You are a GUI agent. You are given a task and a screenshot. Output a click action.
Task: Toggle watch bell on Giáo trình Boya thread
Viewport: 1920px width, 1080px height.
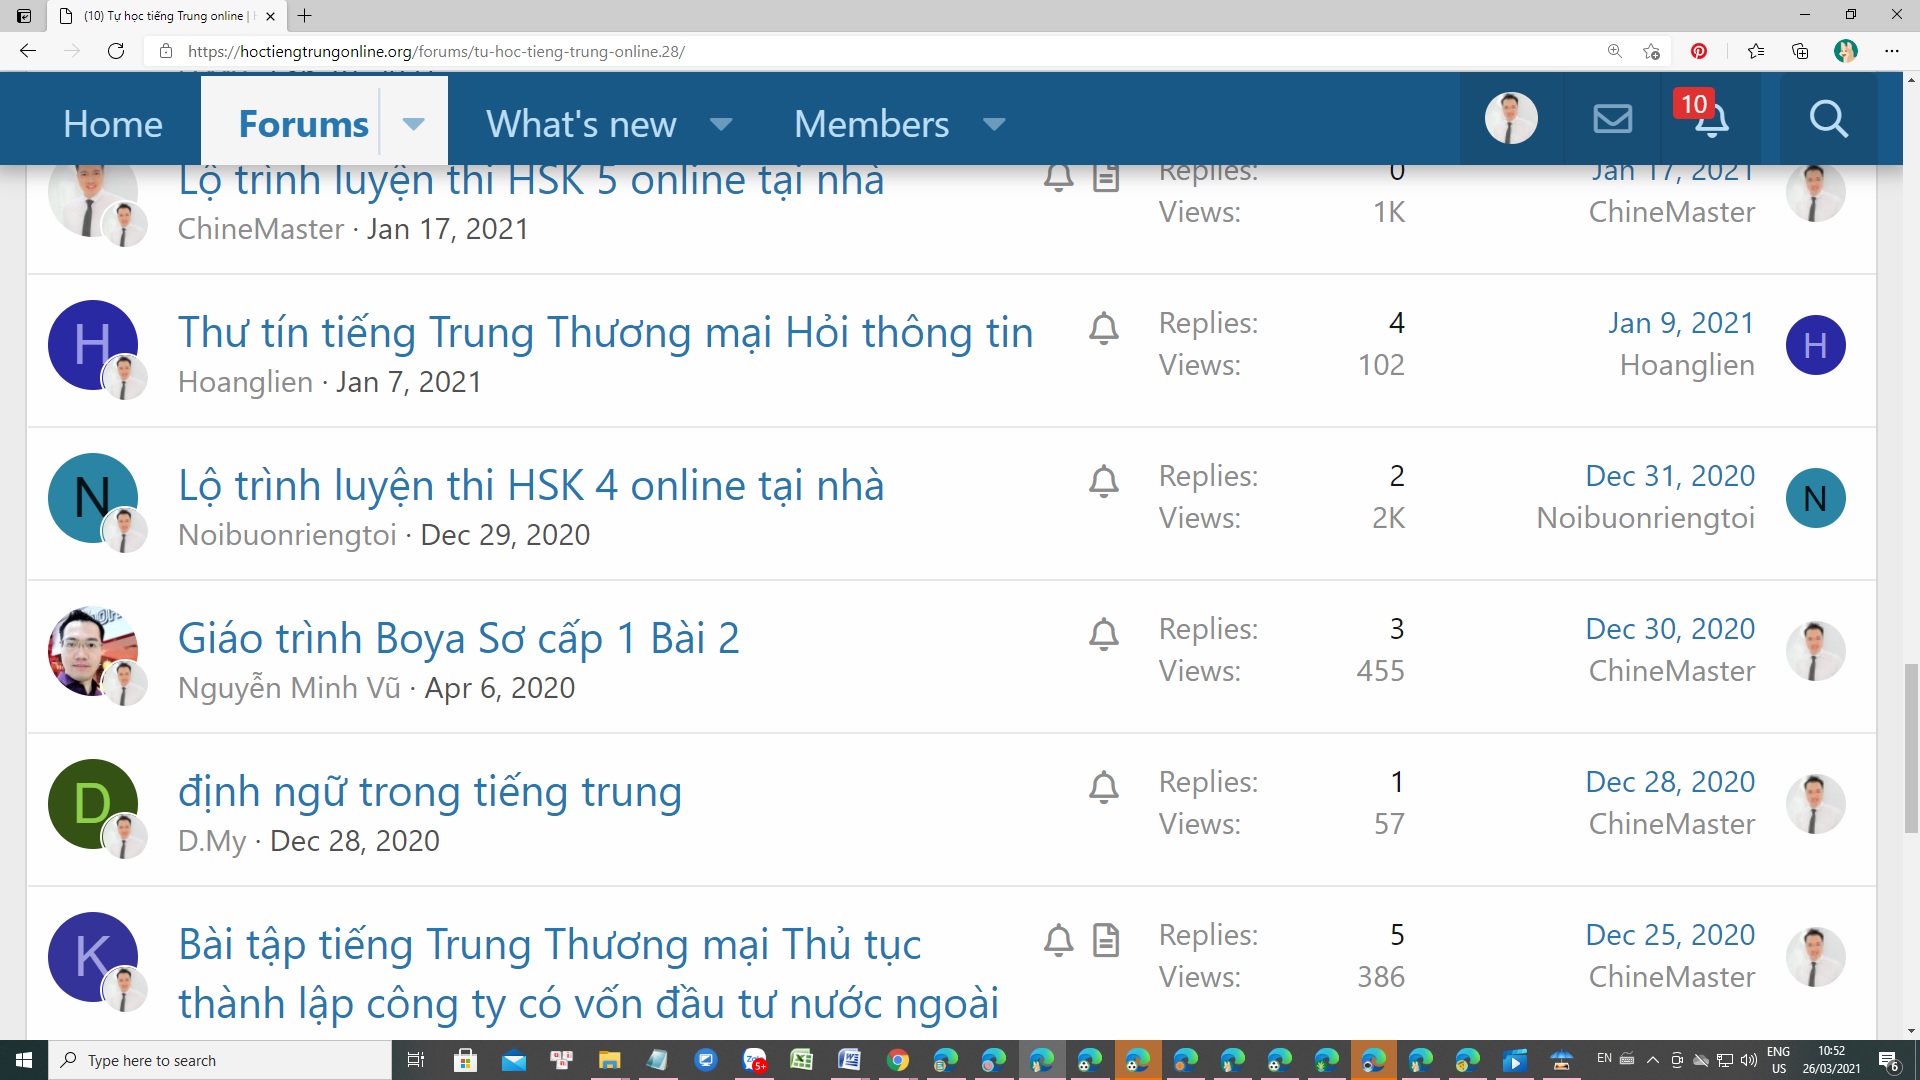point(1103,635)
